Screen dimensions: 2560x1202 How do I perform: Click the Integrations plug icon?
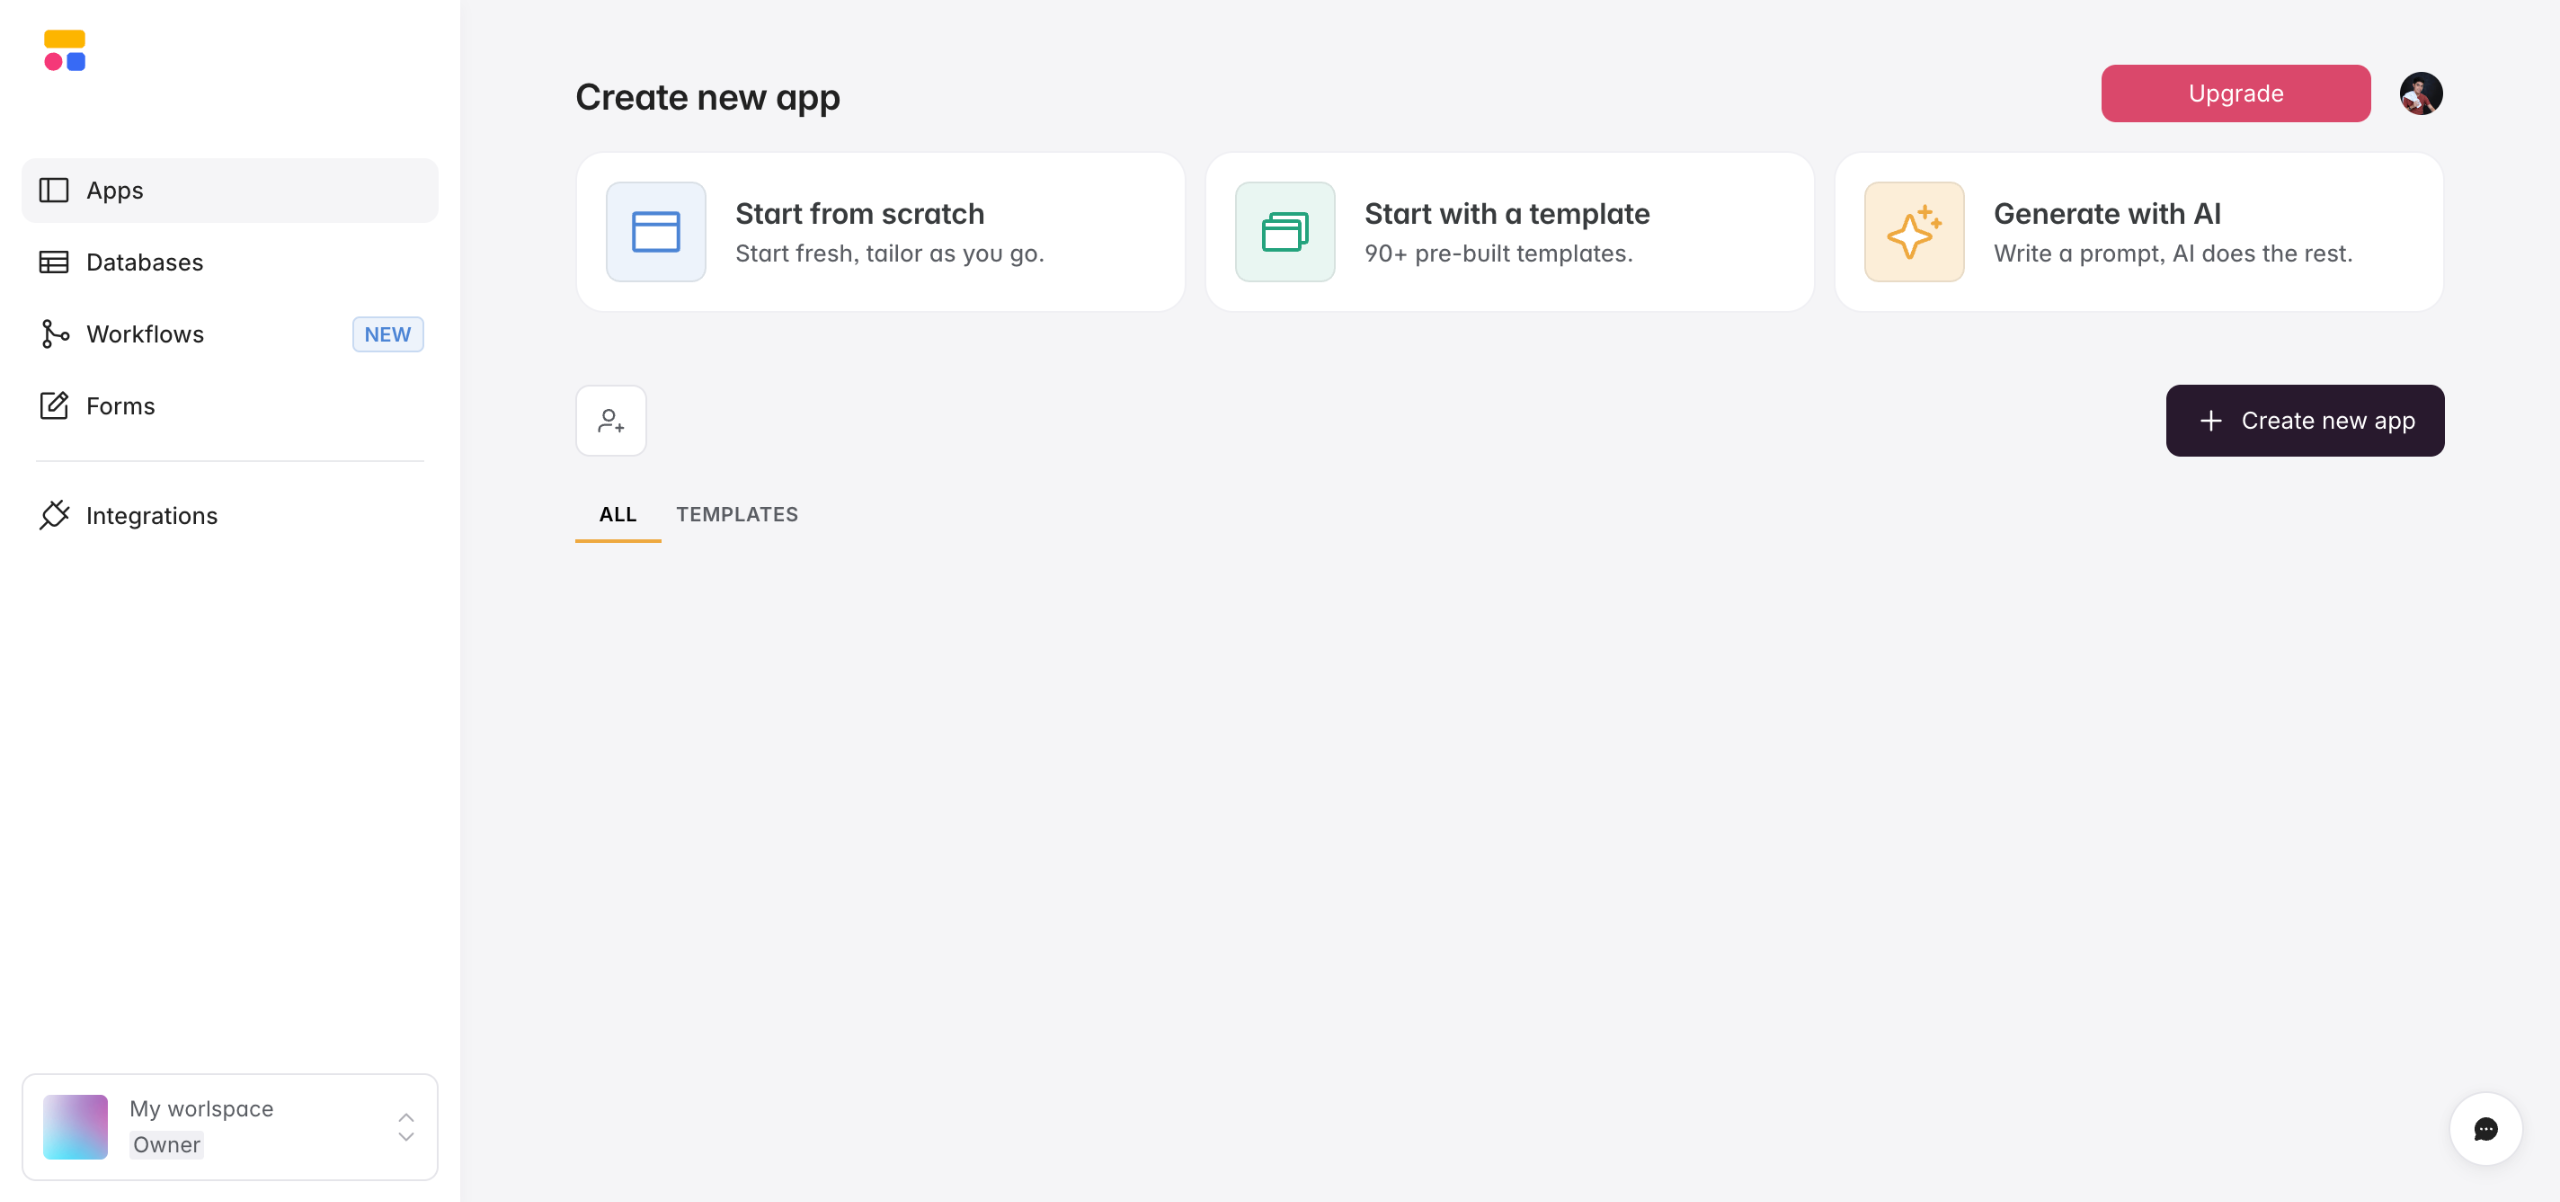coord(54,515)
